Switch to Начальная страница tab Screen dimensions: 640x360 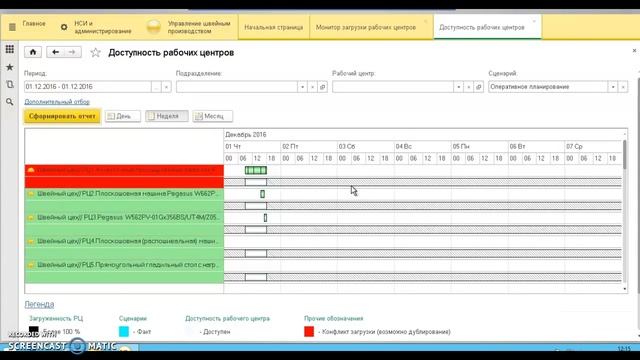273,27
